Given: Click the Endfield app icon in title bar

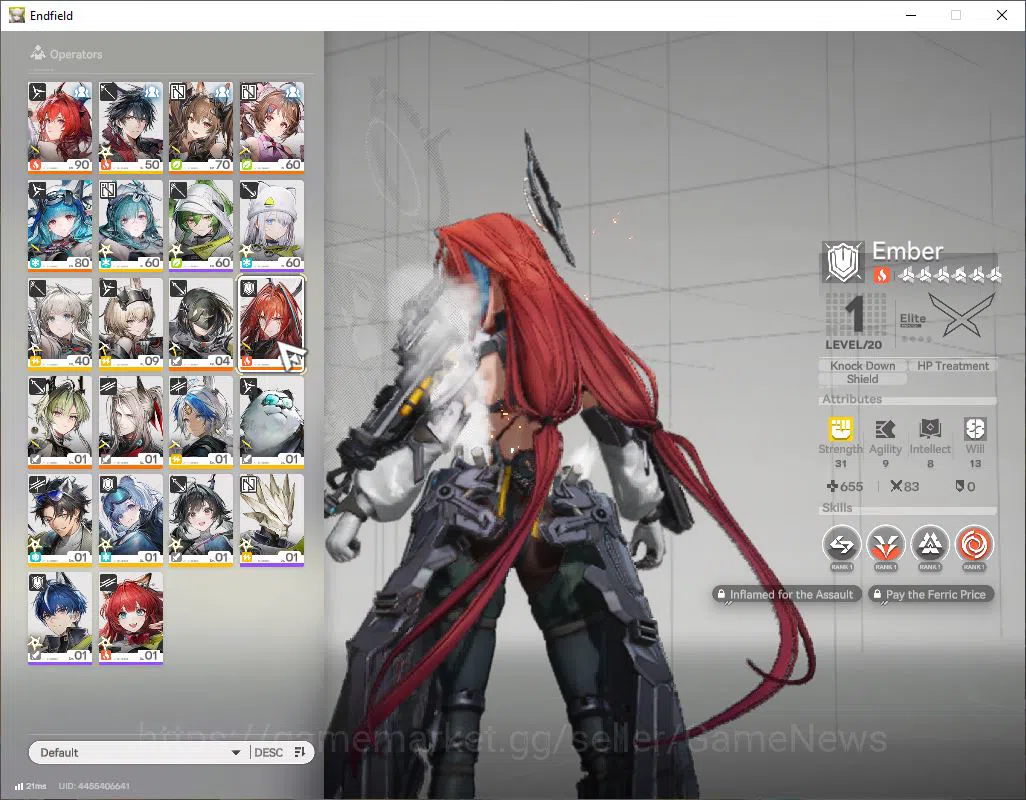Looking at the screenshot, I should coord(16,15).
